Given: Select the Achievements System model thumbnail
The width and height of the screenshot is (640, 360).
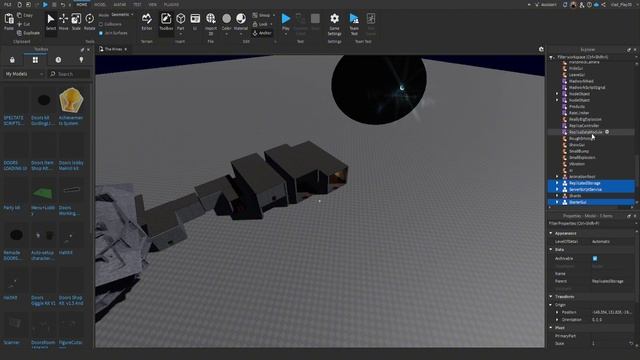Looking at the screenshot, I should point(71,100).
